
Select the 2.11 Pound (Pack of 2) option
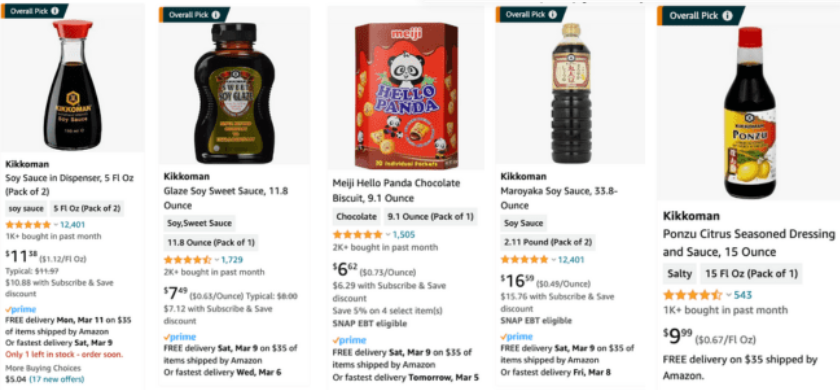(x=548, y=242)
